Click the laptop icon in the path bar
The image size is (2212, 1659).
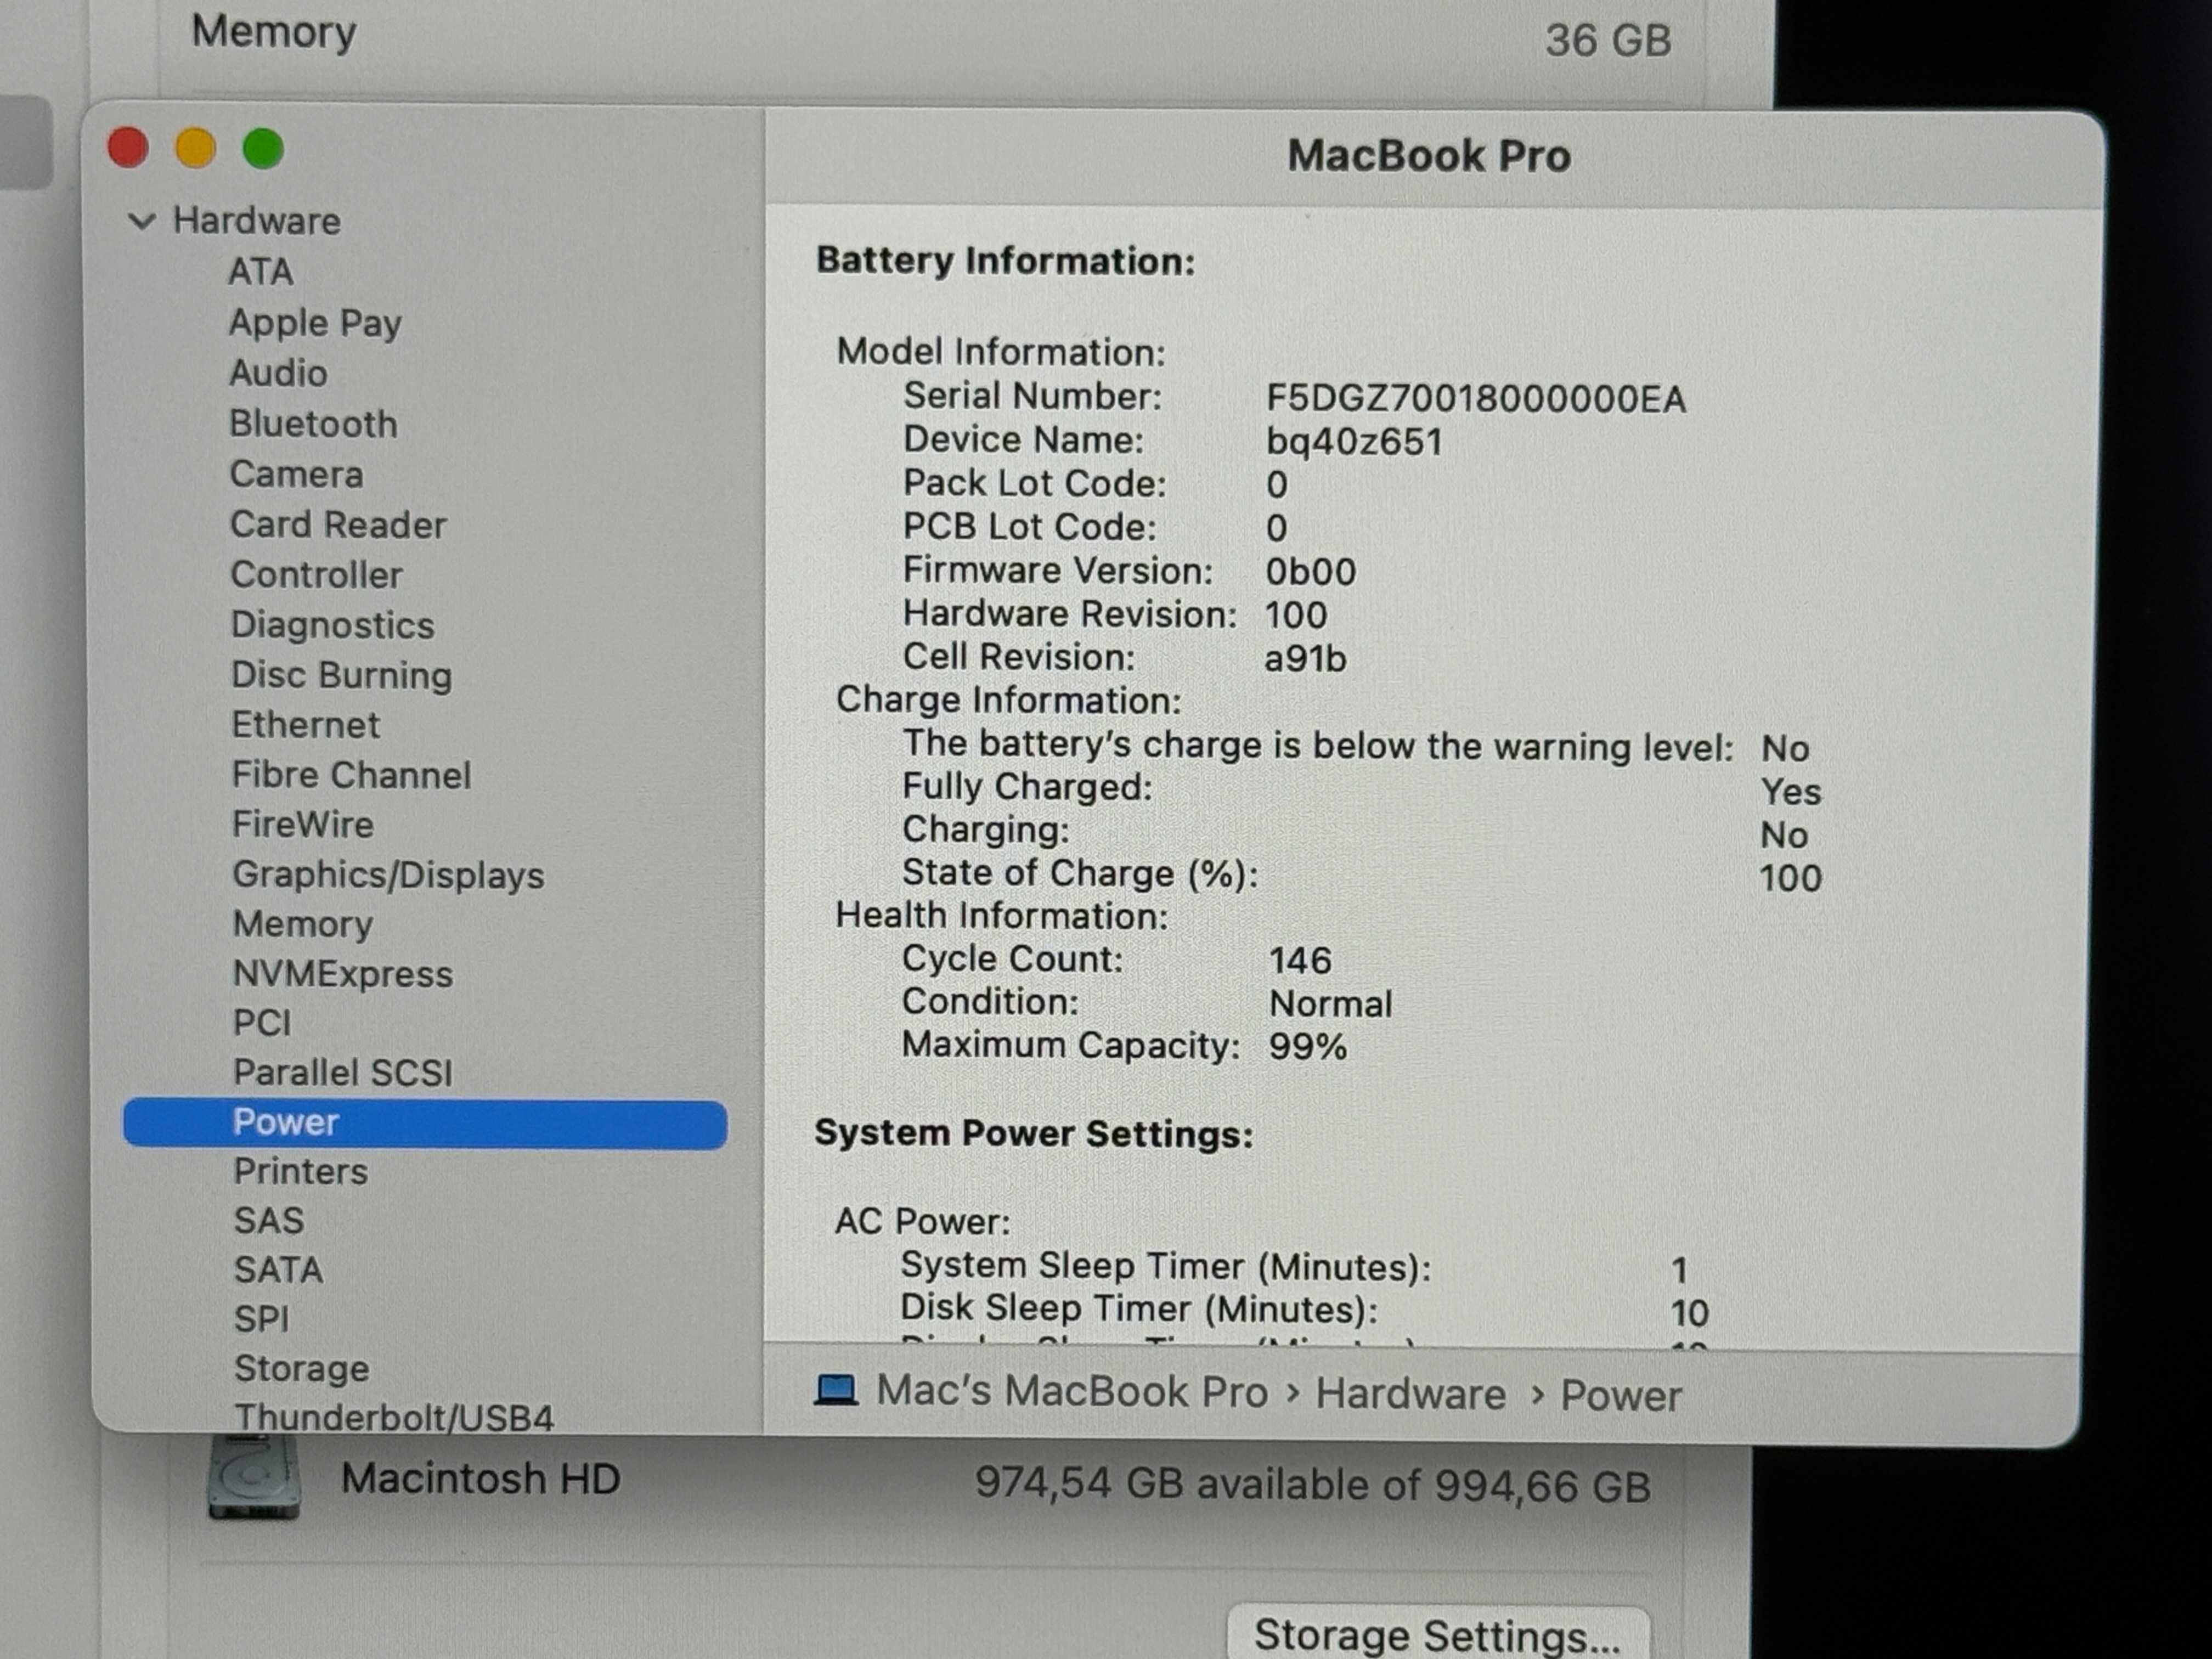point(836,1391)
